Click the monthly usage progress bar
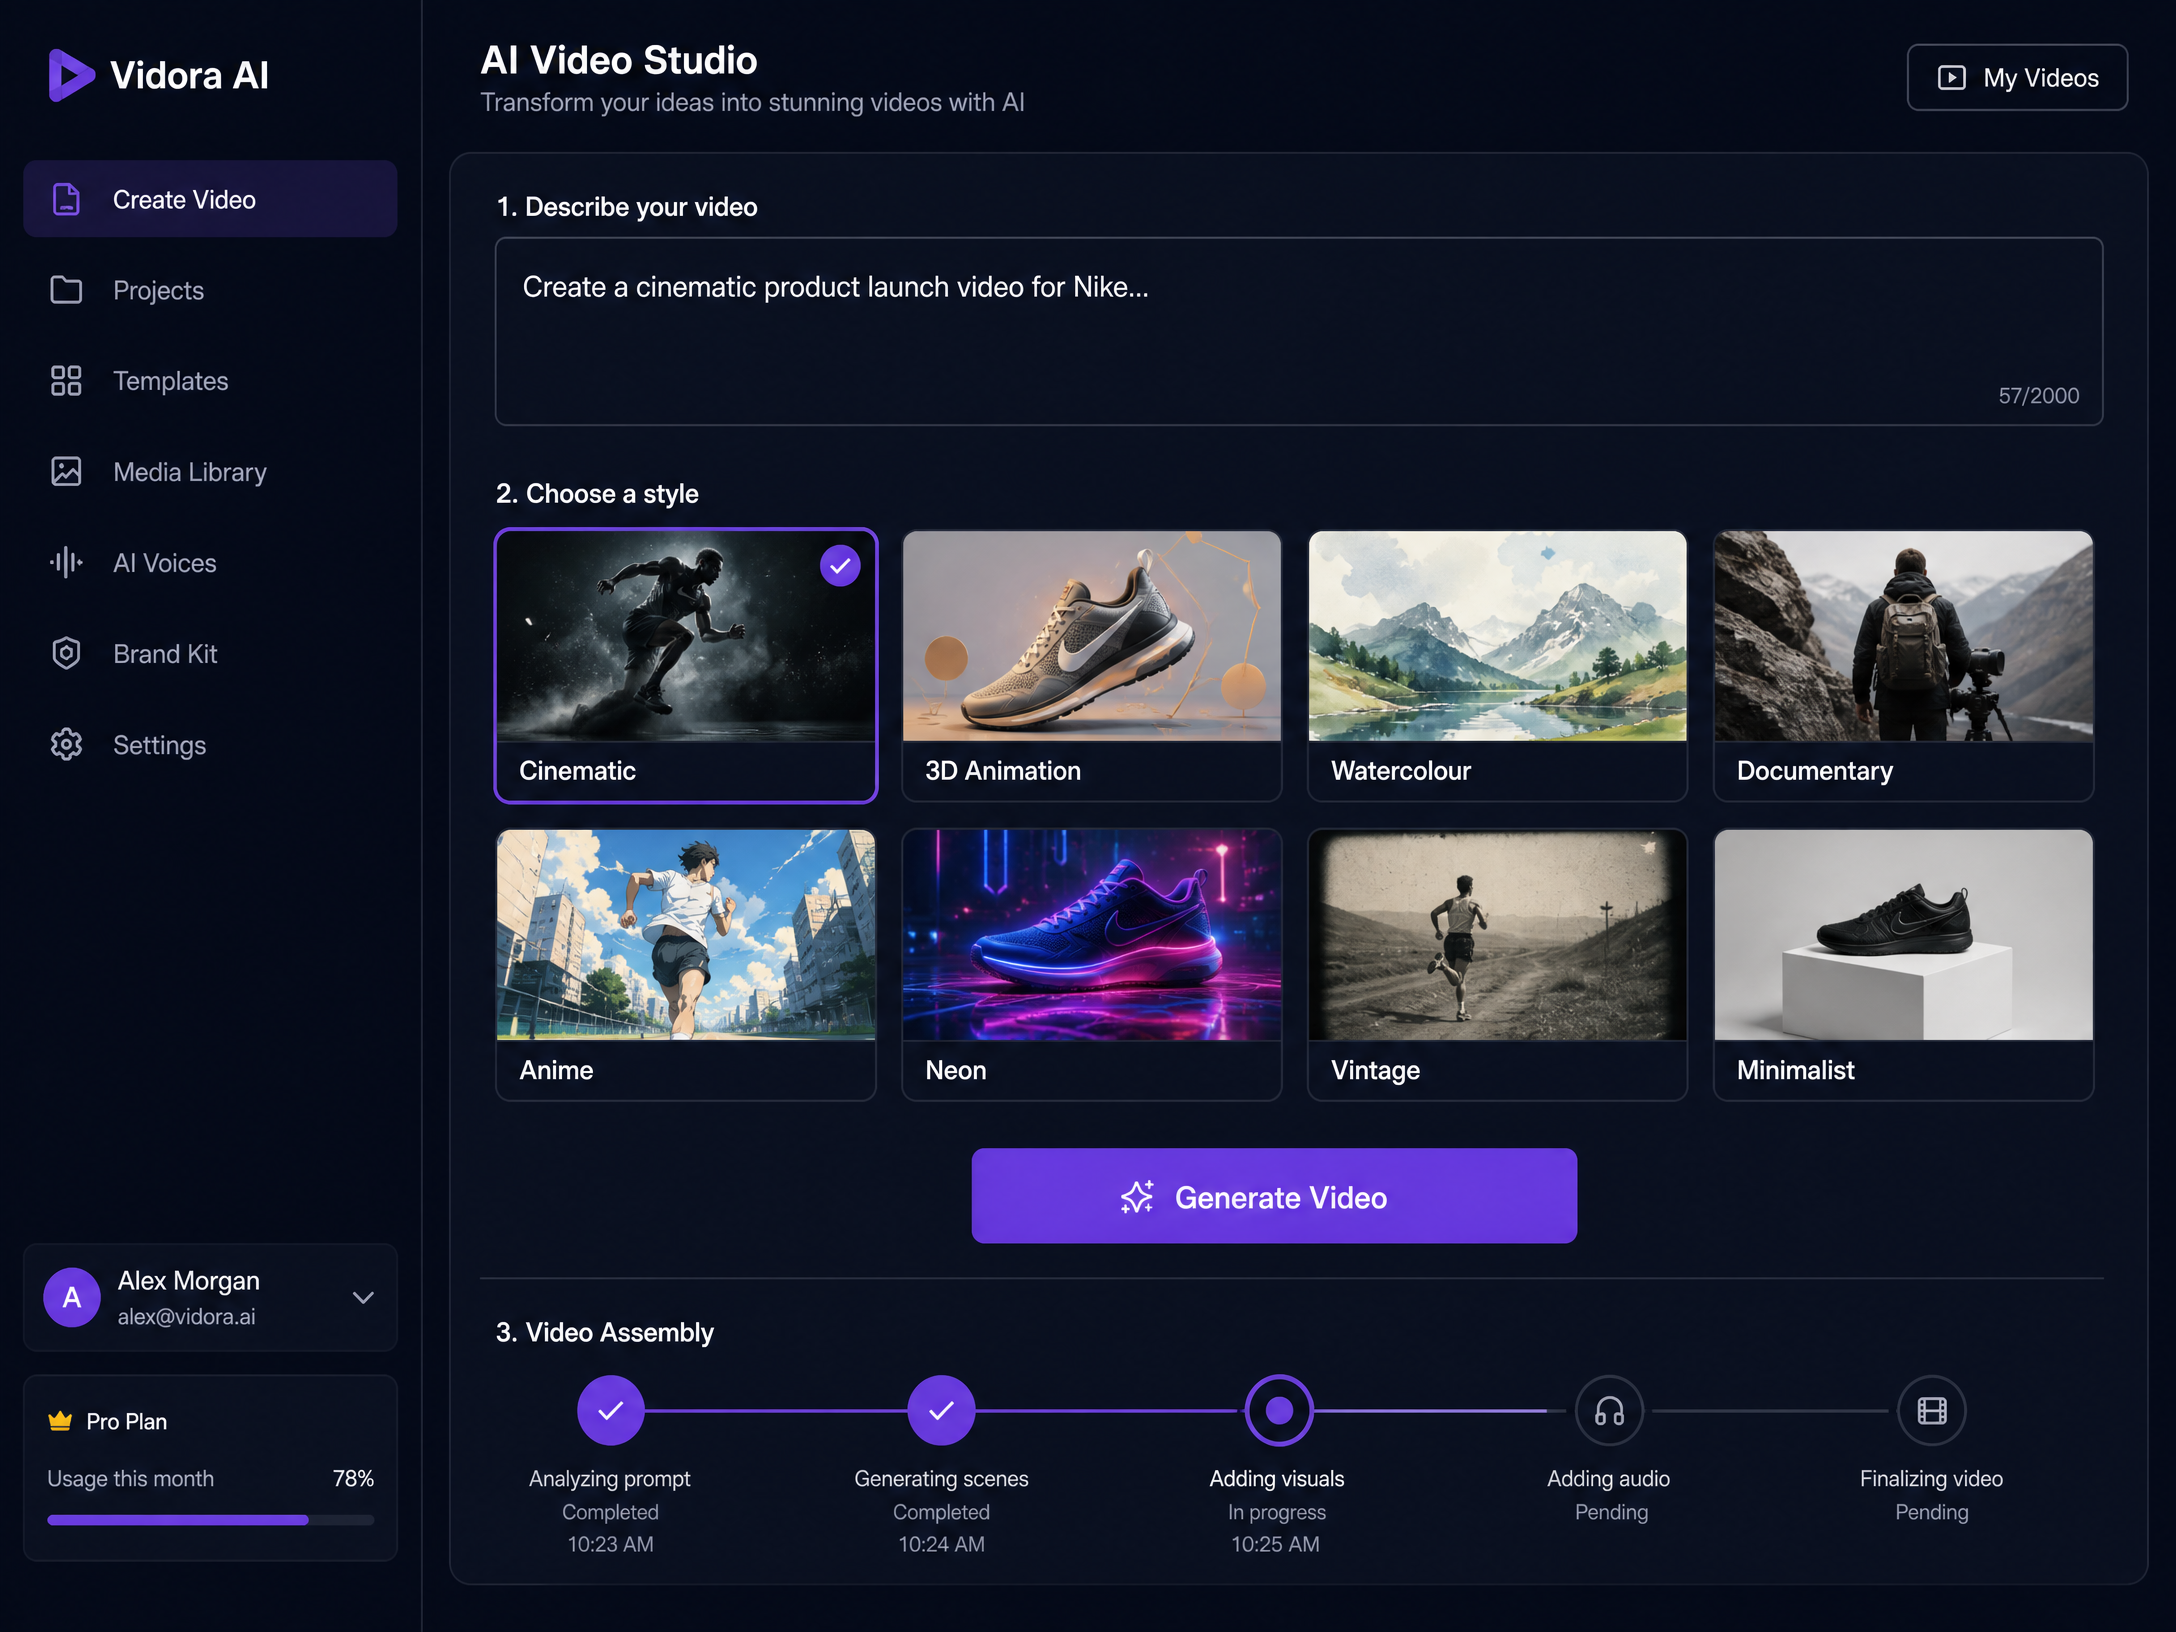This screenshot has width=2176, height=1632. click(211, 1520)
